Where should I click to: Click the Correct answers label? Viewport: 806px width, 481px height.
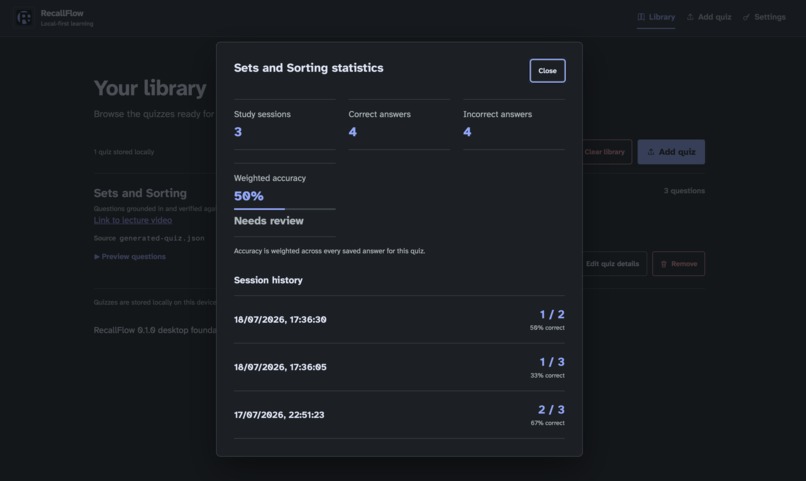[379, 114]
